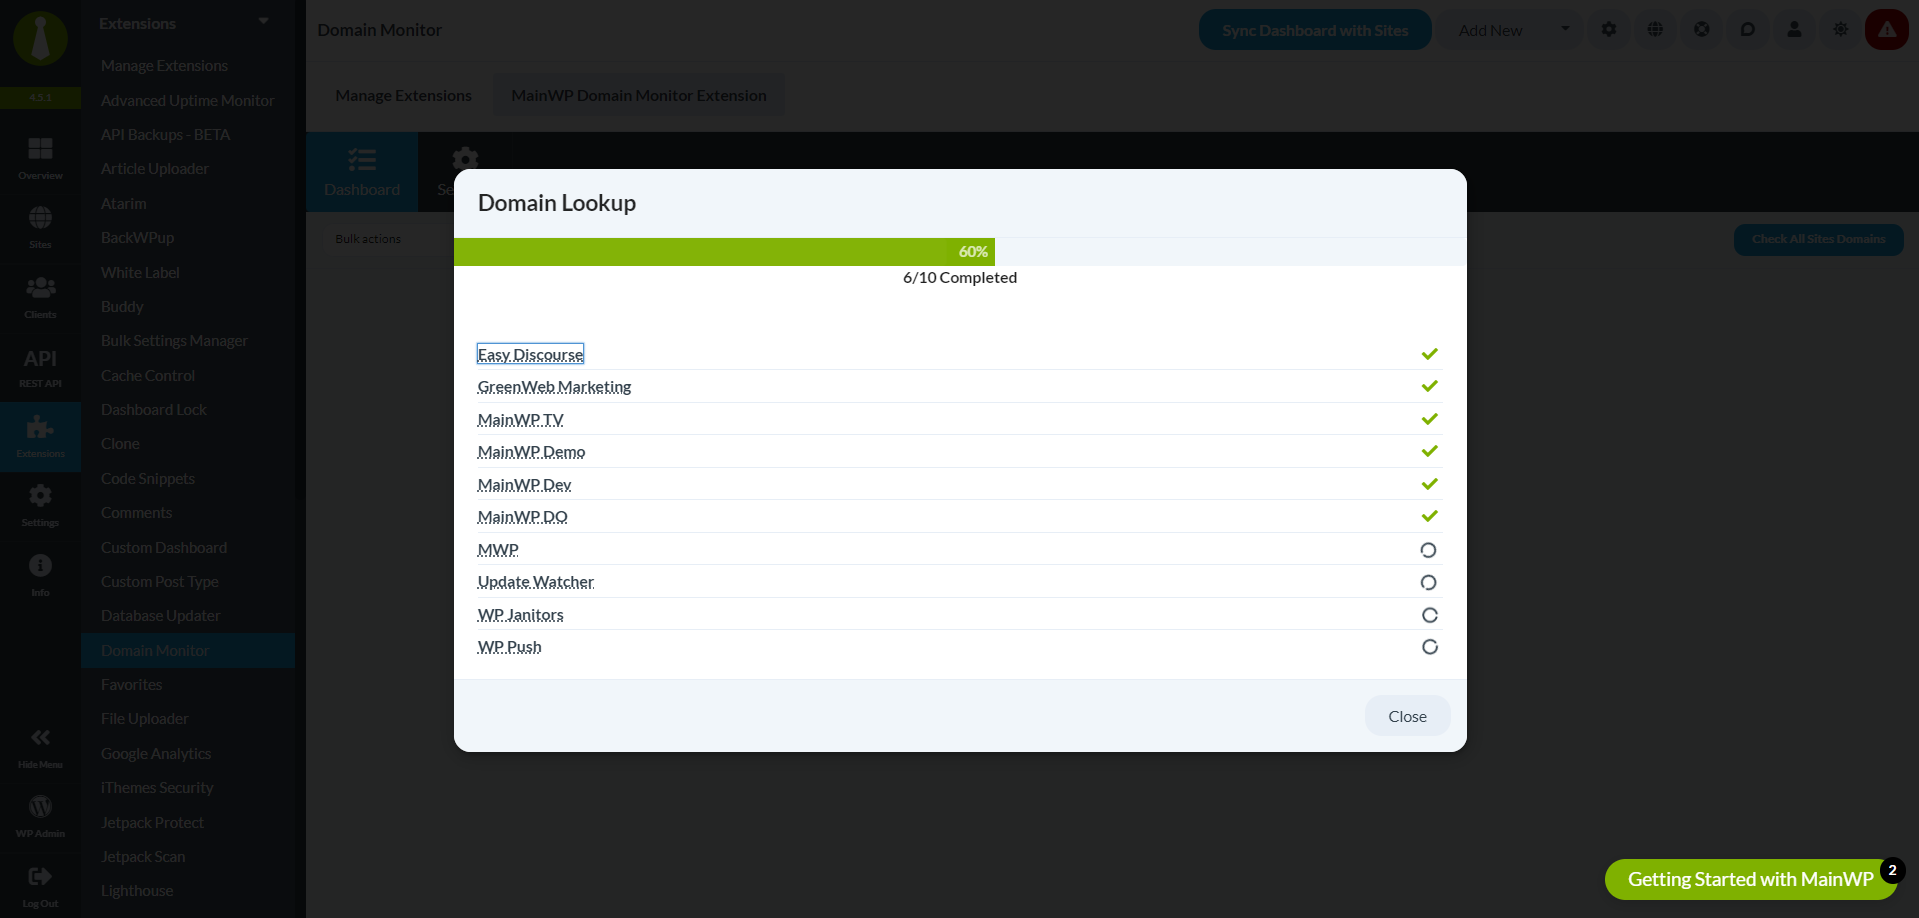Image resolution: width=1919 pixels, height=918 pixels.
Task: Open Advanced Uptime Monitor menu item
Action: point(187,100)
